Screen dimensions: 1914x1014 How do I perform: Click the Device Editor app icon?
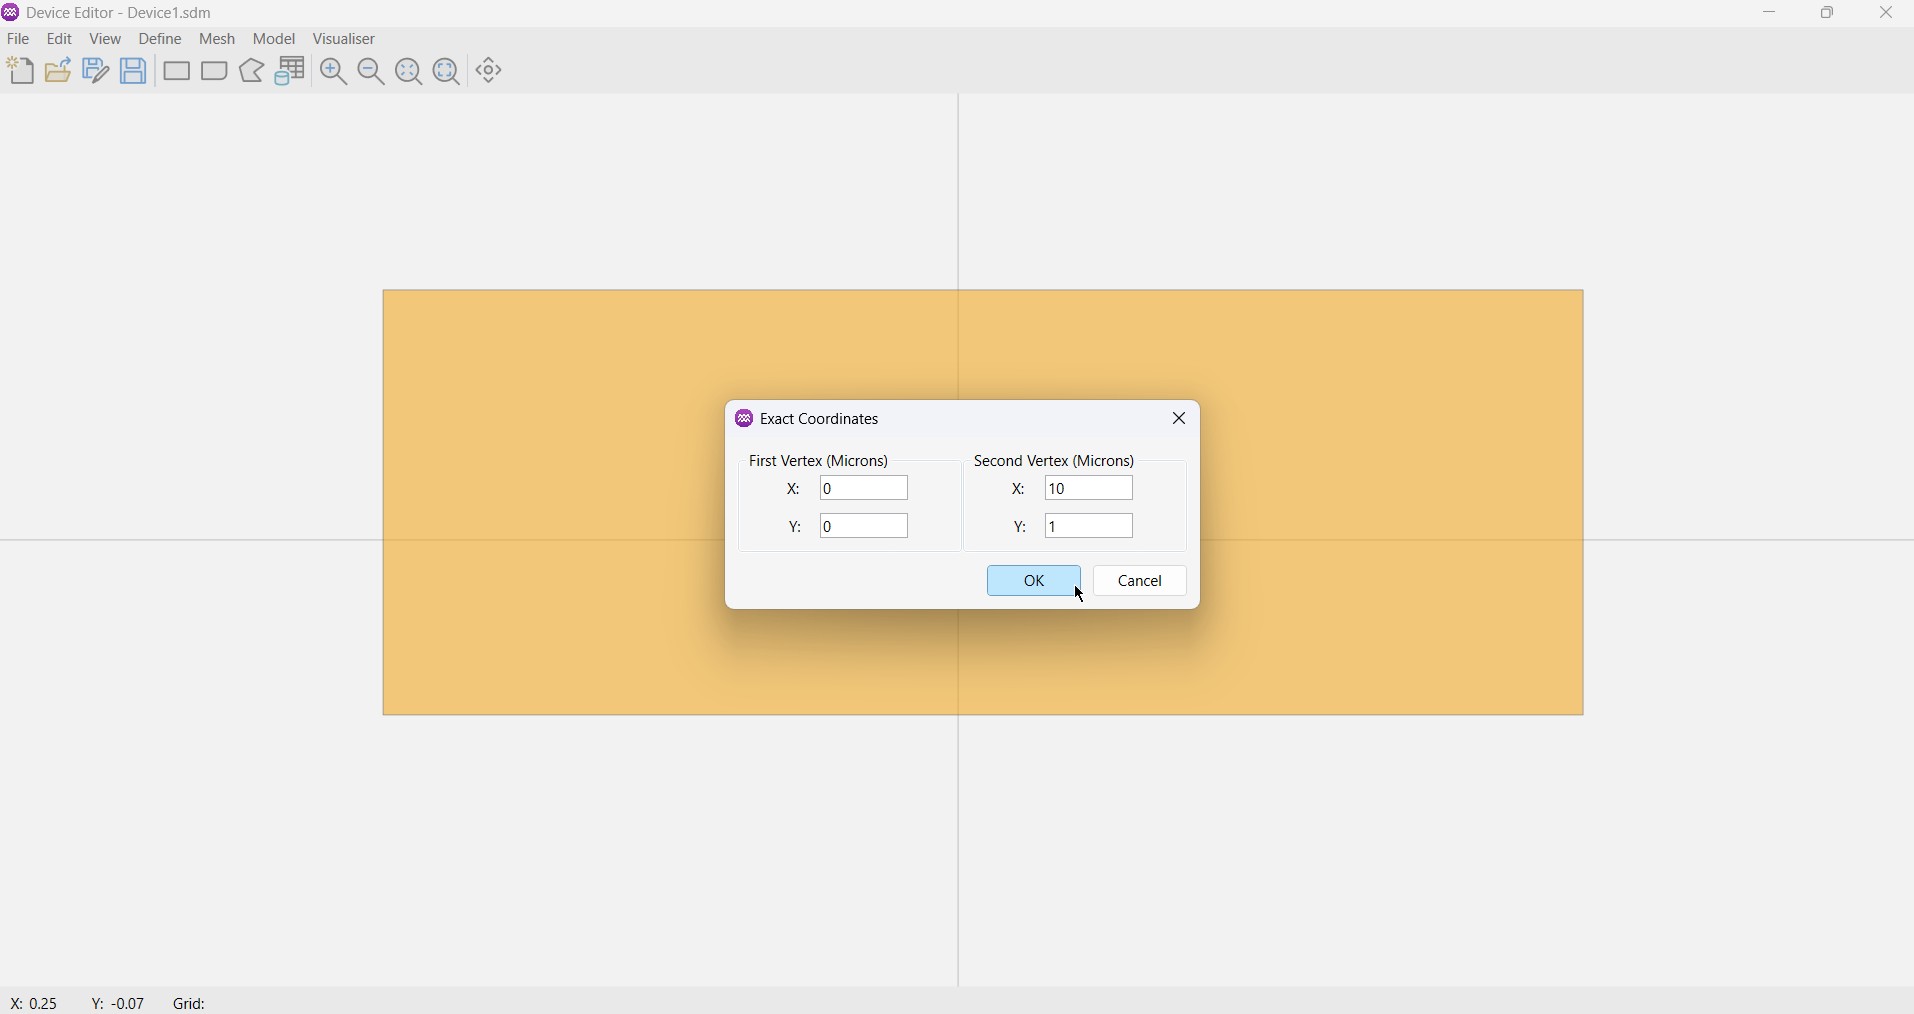coord(11,13)
